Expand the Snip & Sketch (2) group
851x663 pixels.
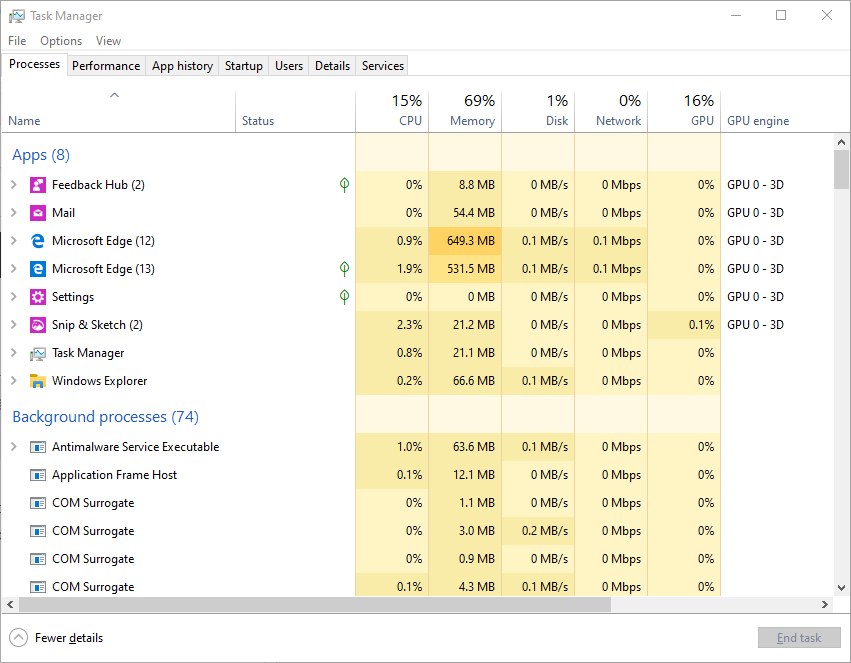14,325
